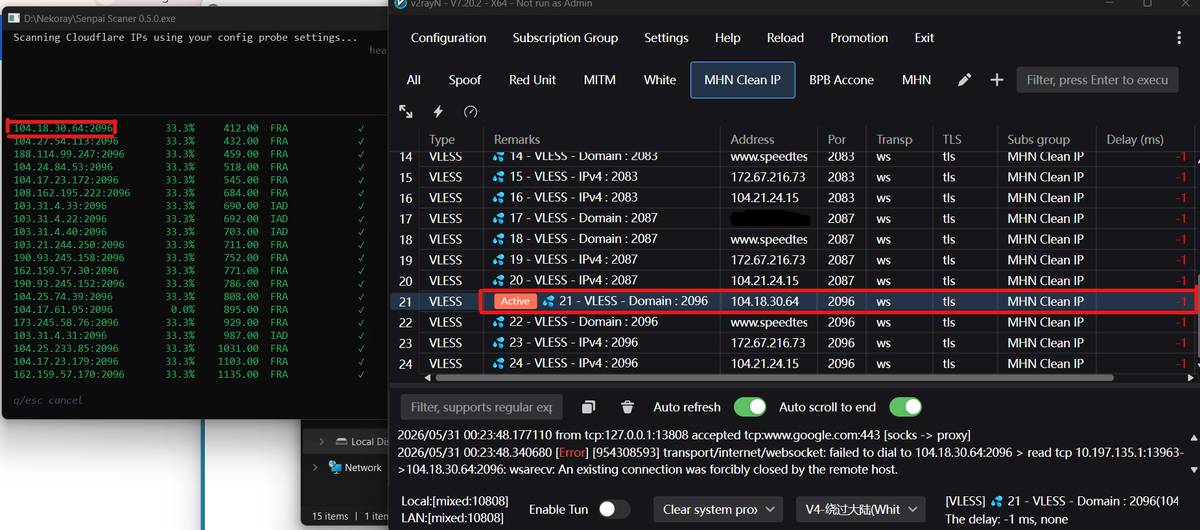Clear log with the trash icon

(628, 407)
